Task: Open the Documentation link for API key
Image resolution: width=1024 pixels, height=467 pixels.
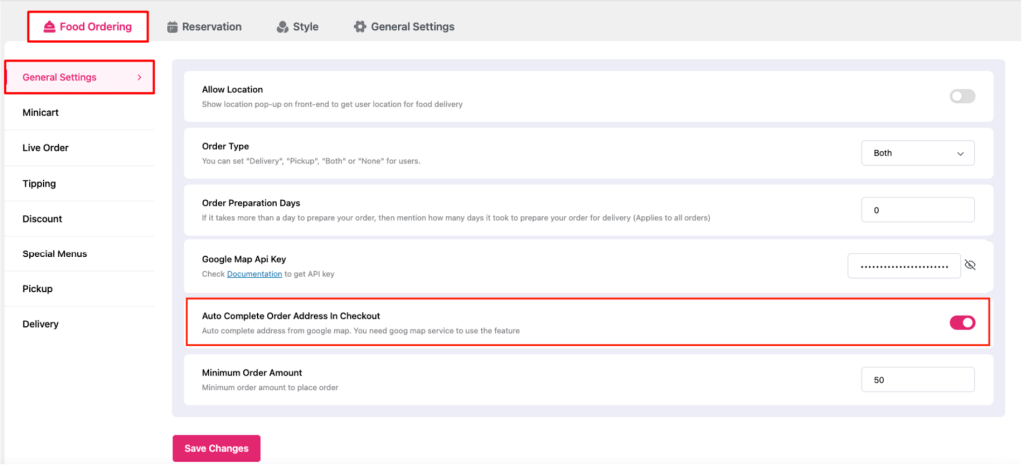Action: click(255, 274)
